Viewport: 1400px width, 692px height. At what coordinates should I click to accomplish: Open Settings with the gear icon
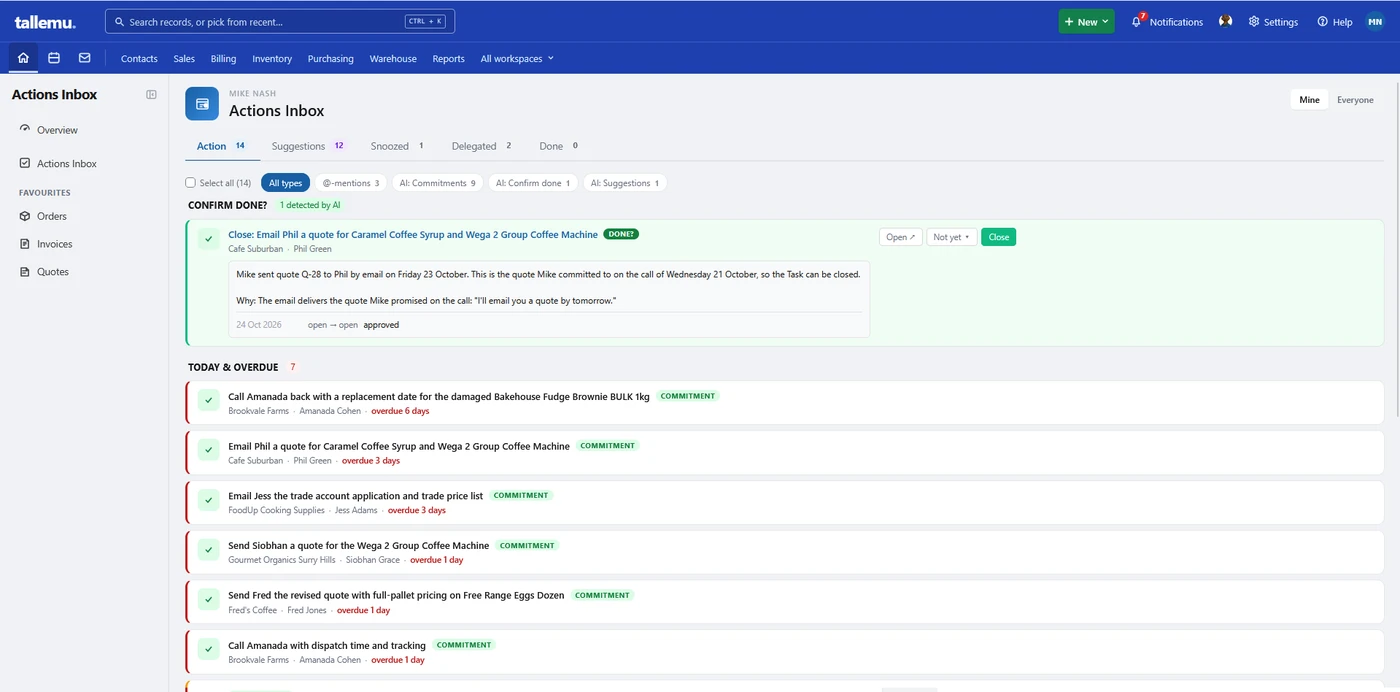(1273, 22)
